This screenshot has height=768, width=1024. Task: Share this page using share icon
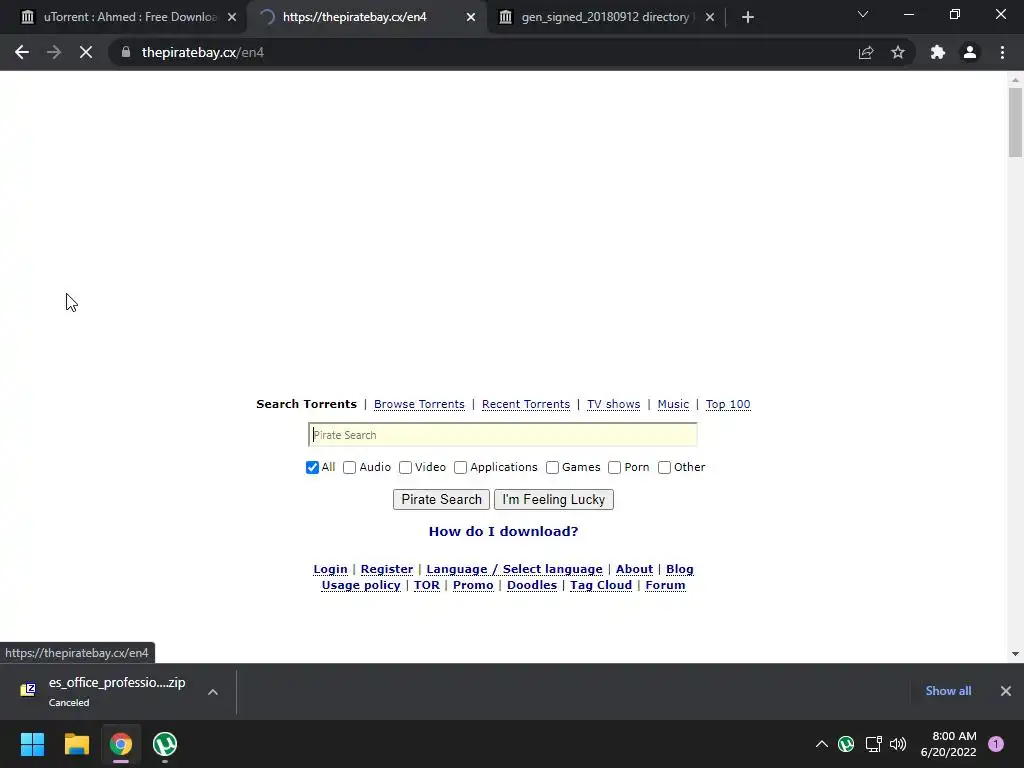[x=866, y=52]
